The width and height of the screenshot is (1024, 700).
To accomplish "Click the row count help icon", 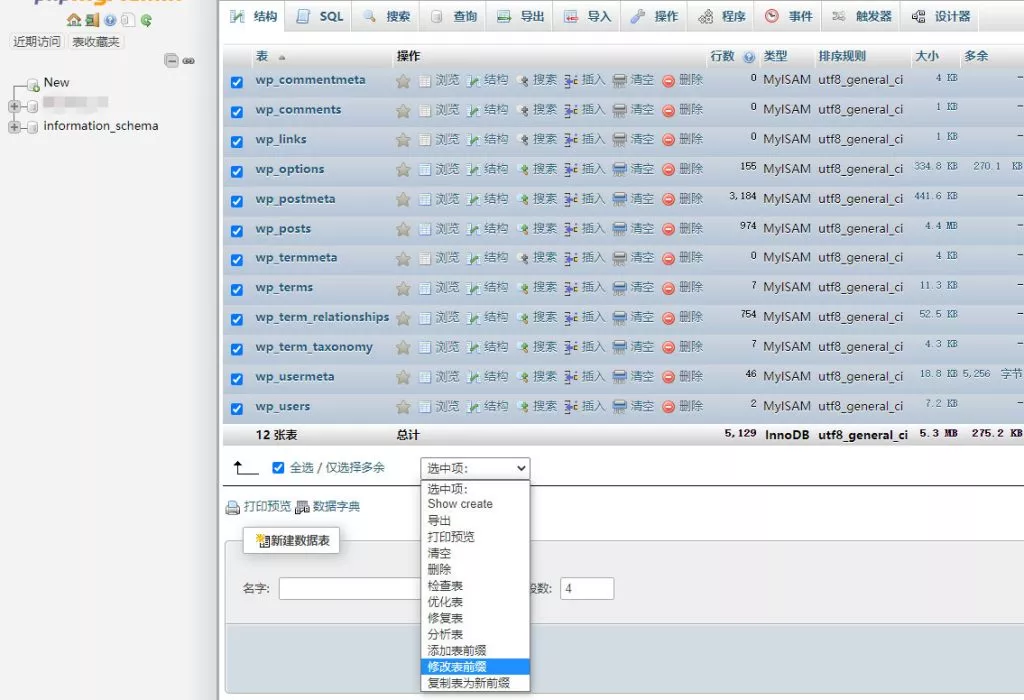I will (749, 57).
